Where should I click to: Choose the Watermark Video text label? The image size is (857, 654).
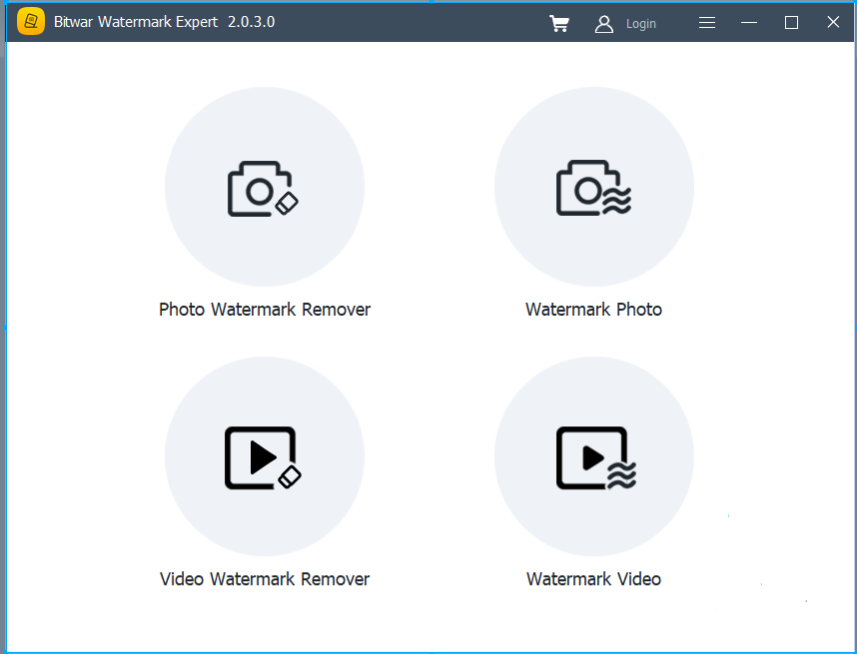click(594, 579)
